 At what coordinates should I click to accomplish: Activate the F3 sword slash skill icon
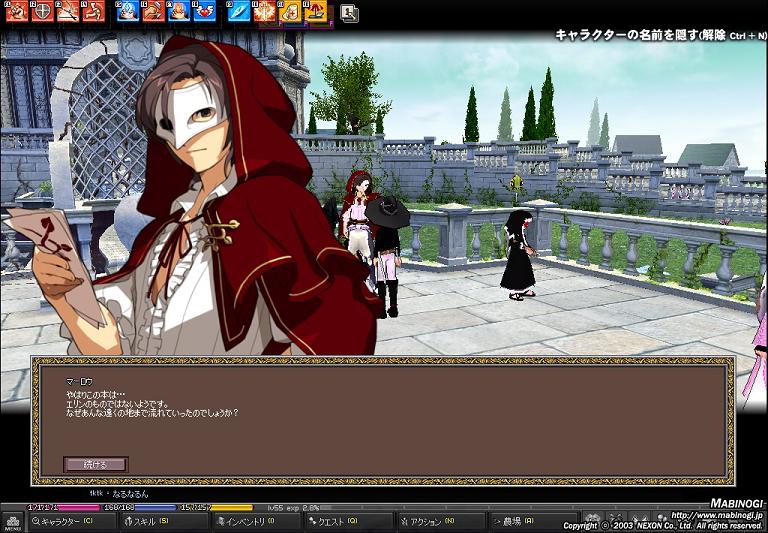coord(68,11)
